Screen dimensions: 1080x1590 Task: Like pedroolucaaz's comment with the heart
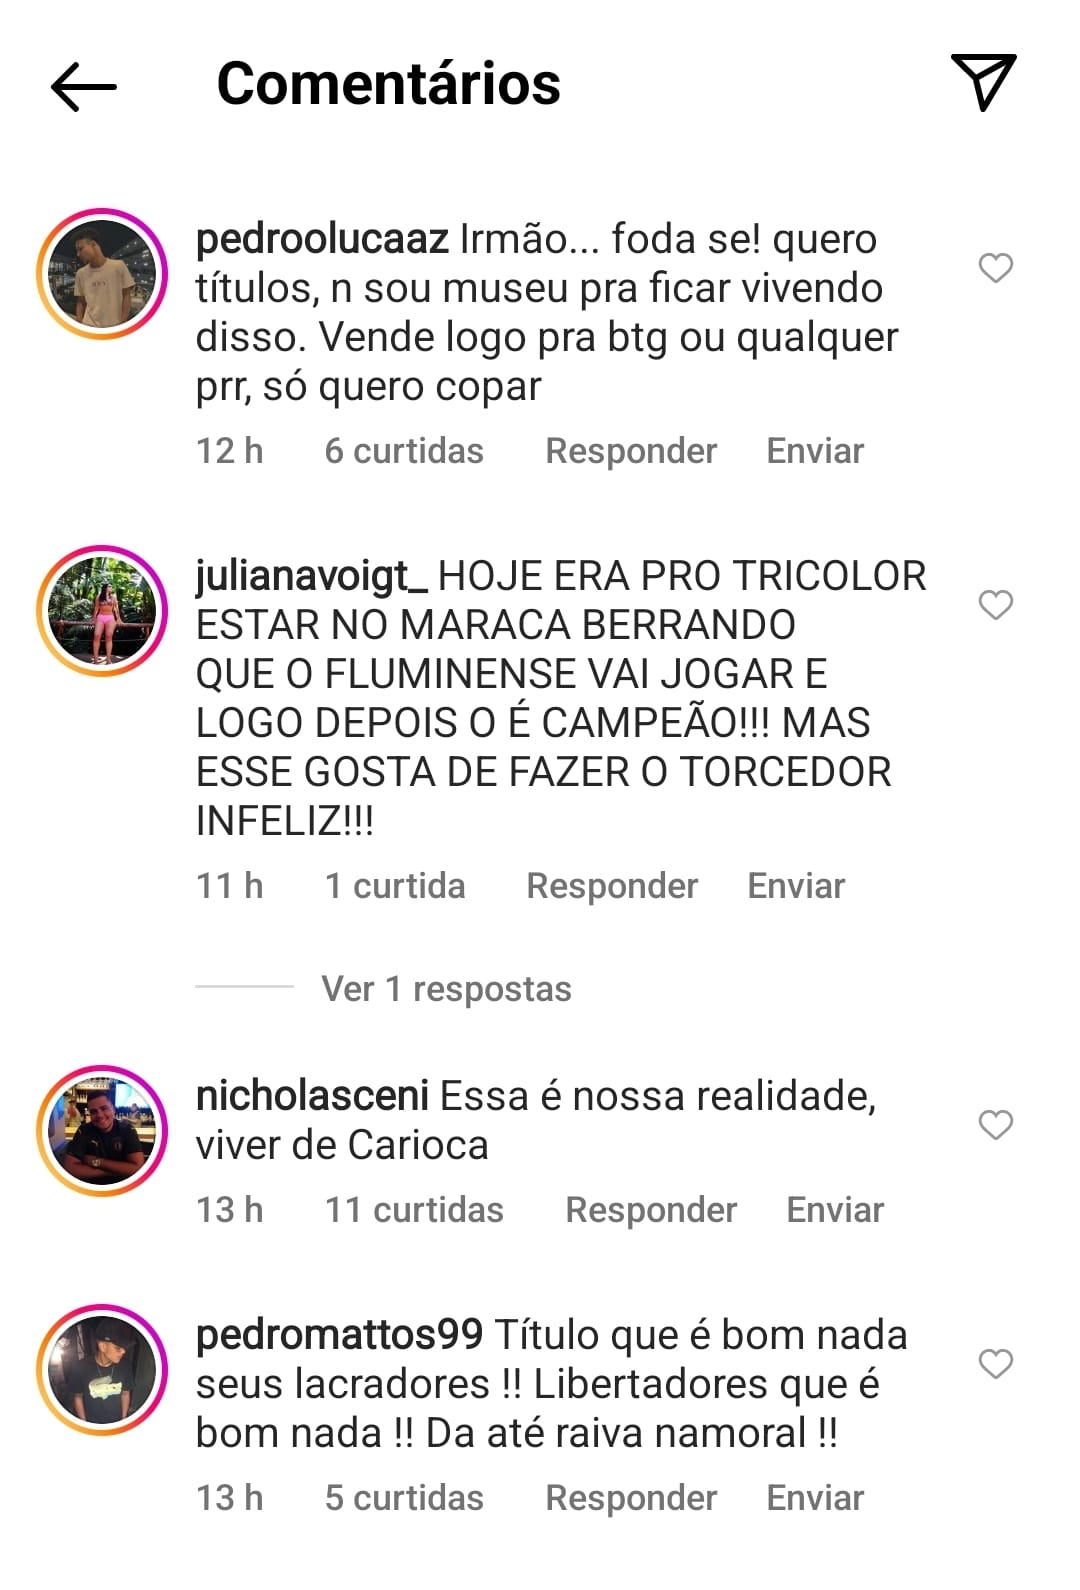tap(995, 268)
